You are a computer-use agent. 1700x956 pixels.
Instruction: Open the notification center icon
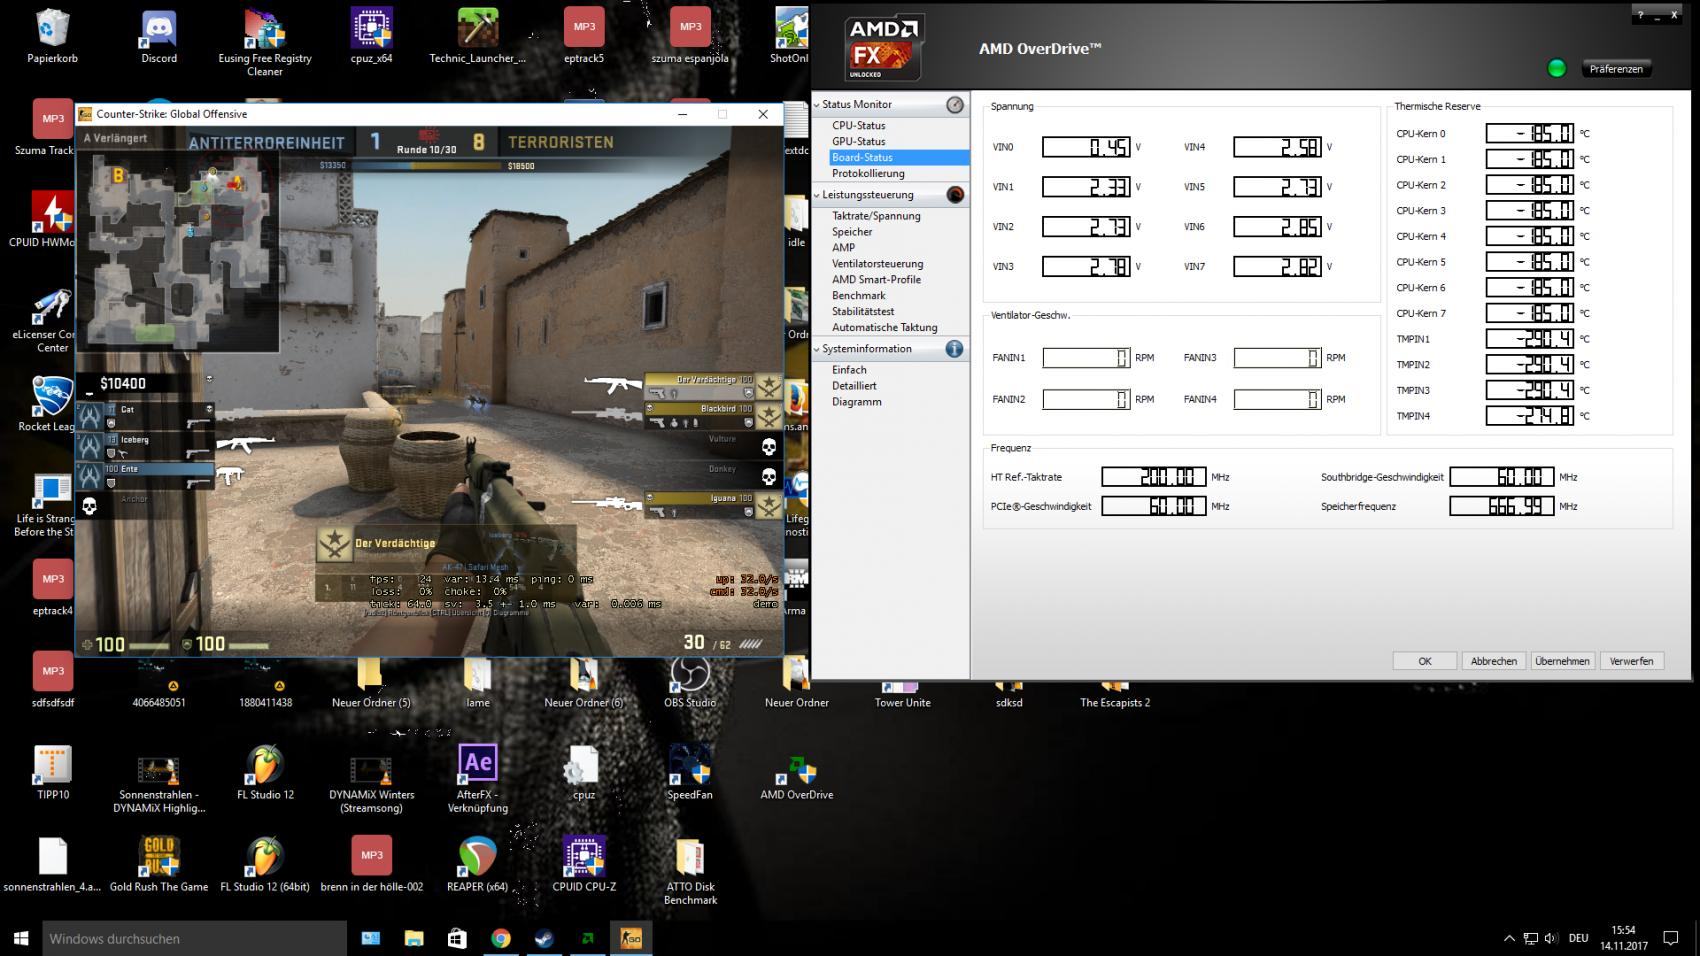click(1671, 938)
